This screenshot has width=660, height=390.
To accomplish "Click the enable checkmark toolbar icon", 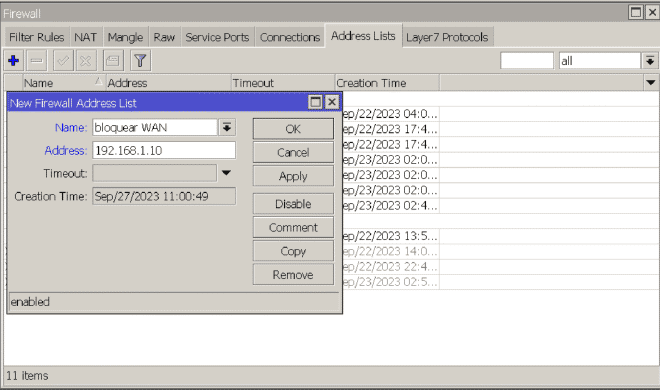I will tap(63, 61).
